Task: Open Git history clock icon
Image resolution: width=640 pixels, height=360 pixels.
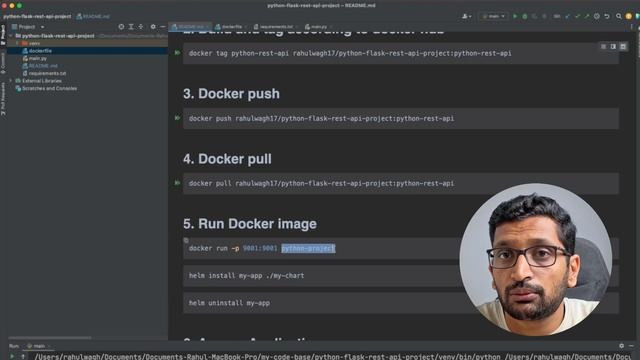Action: coord(597,16)
